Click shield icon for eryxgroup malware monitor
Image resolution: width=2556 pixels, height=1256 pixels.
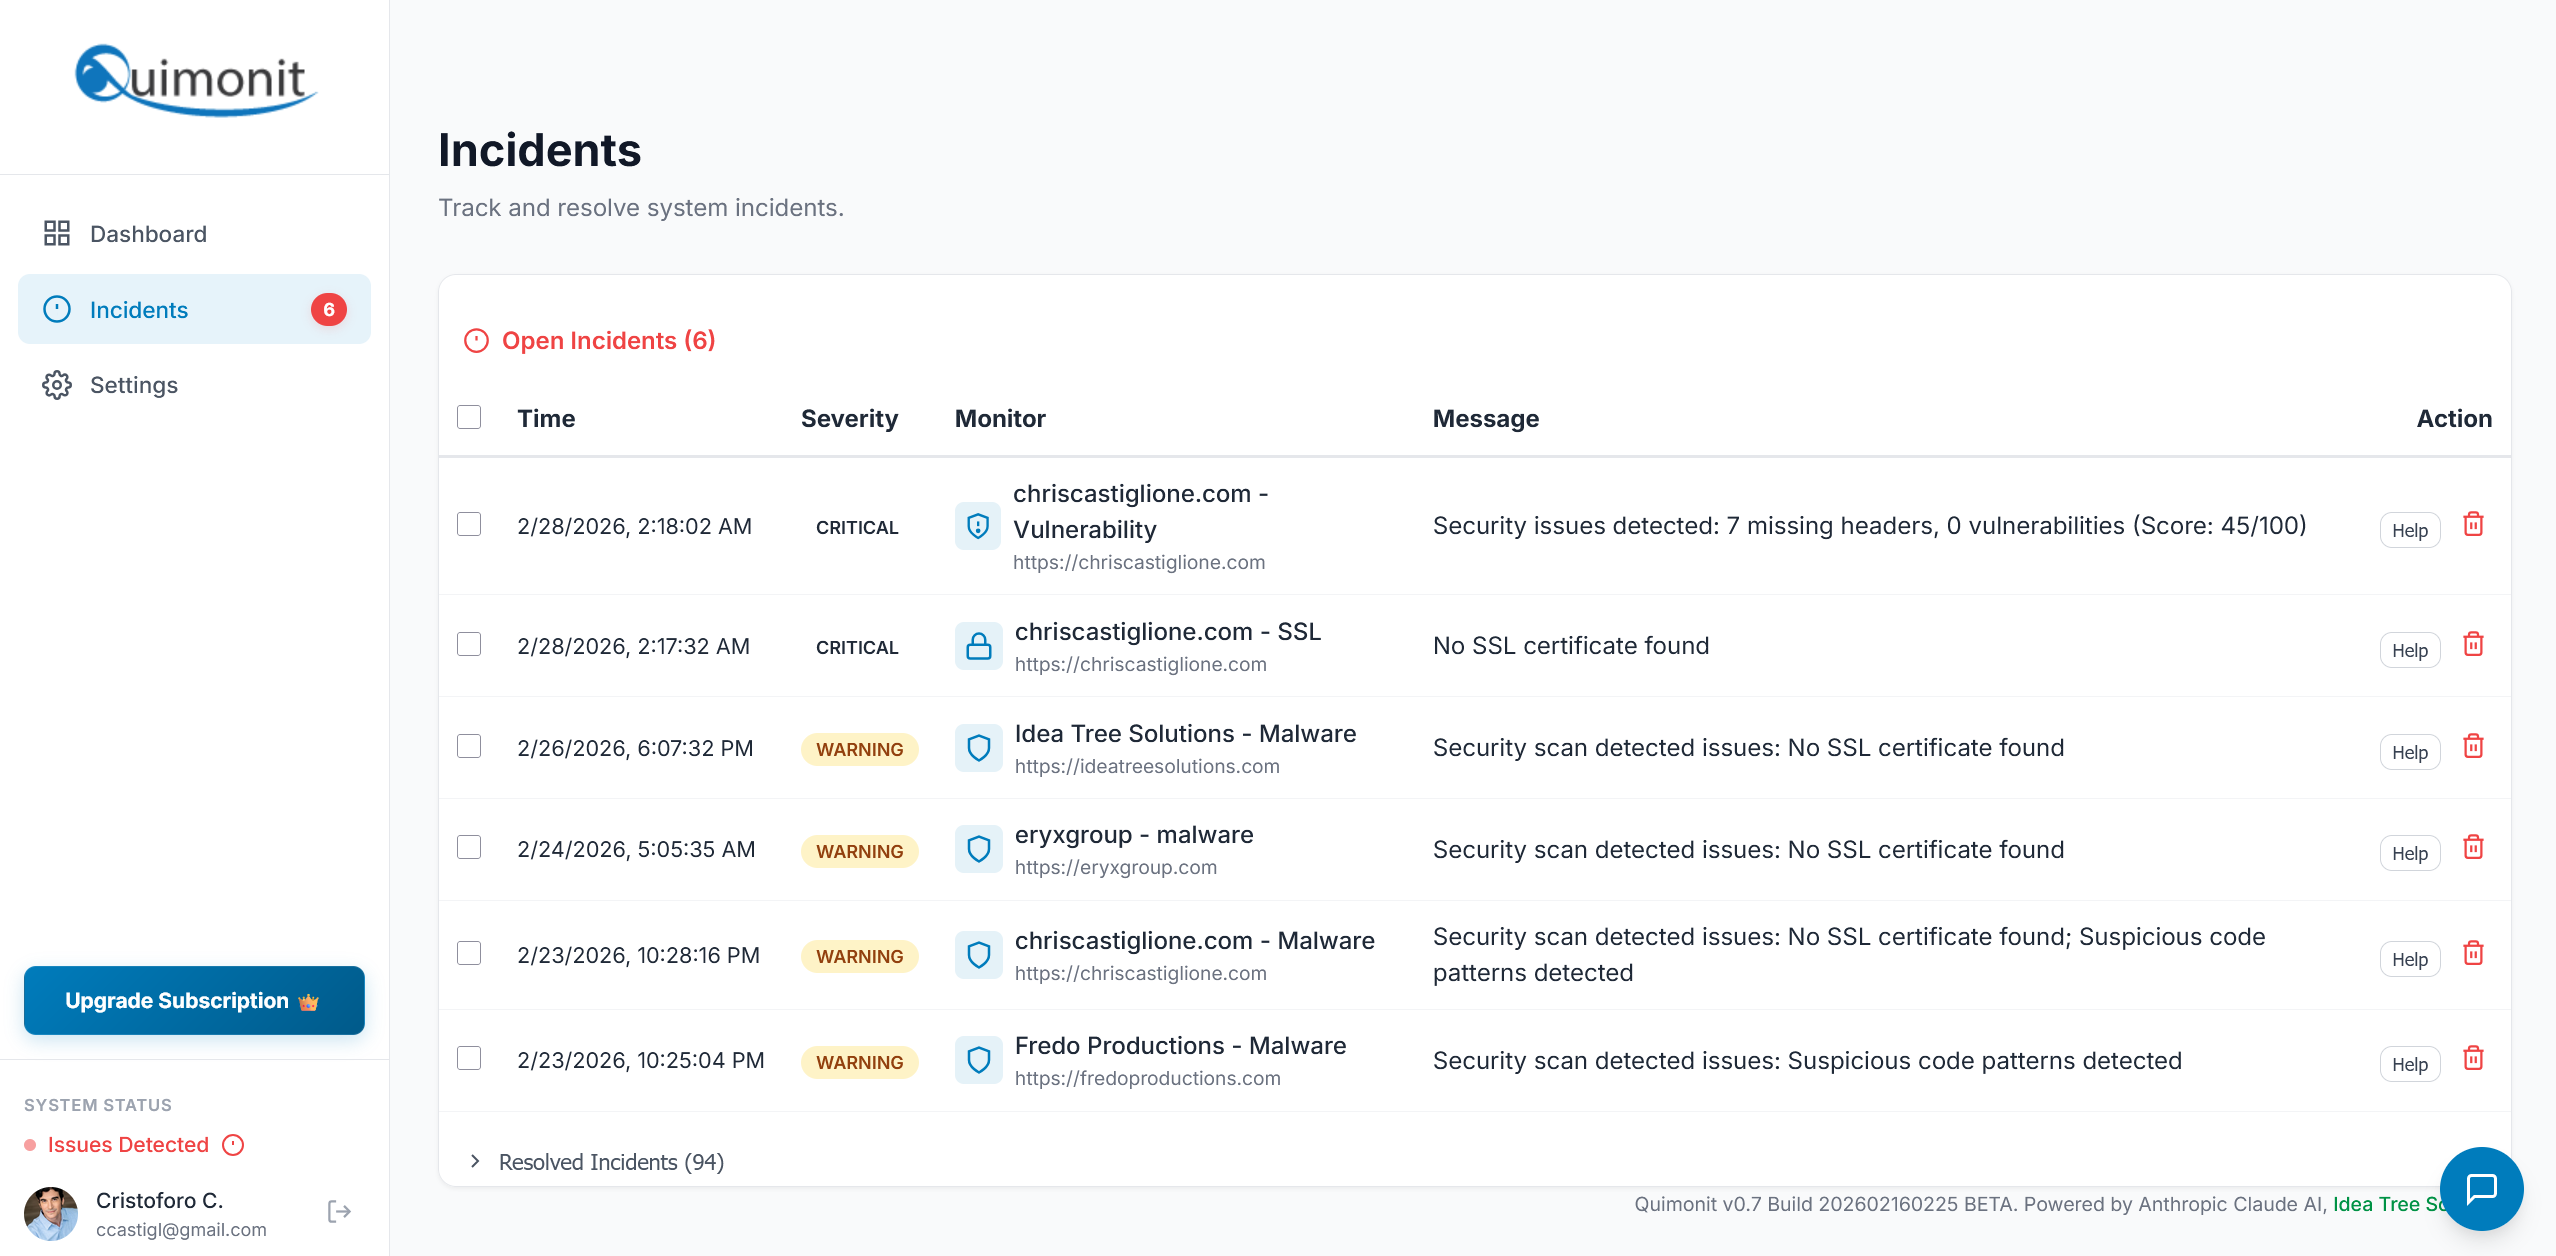pyautogui.click(x=978, y=850)
